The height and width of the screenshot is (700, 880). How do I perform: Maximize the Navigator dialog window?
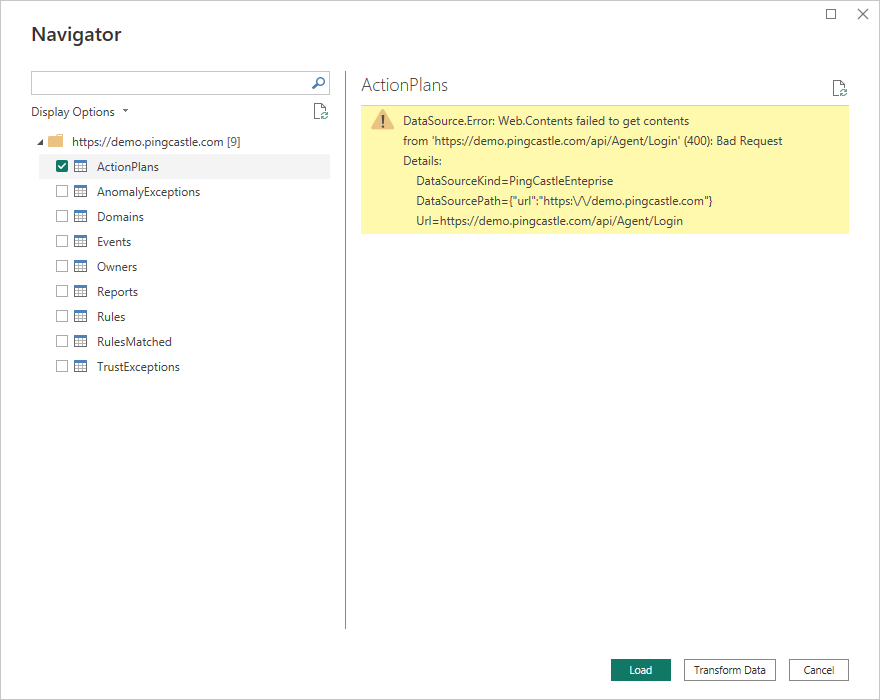point(831,14)
